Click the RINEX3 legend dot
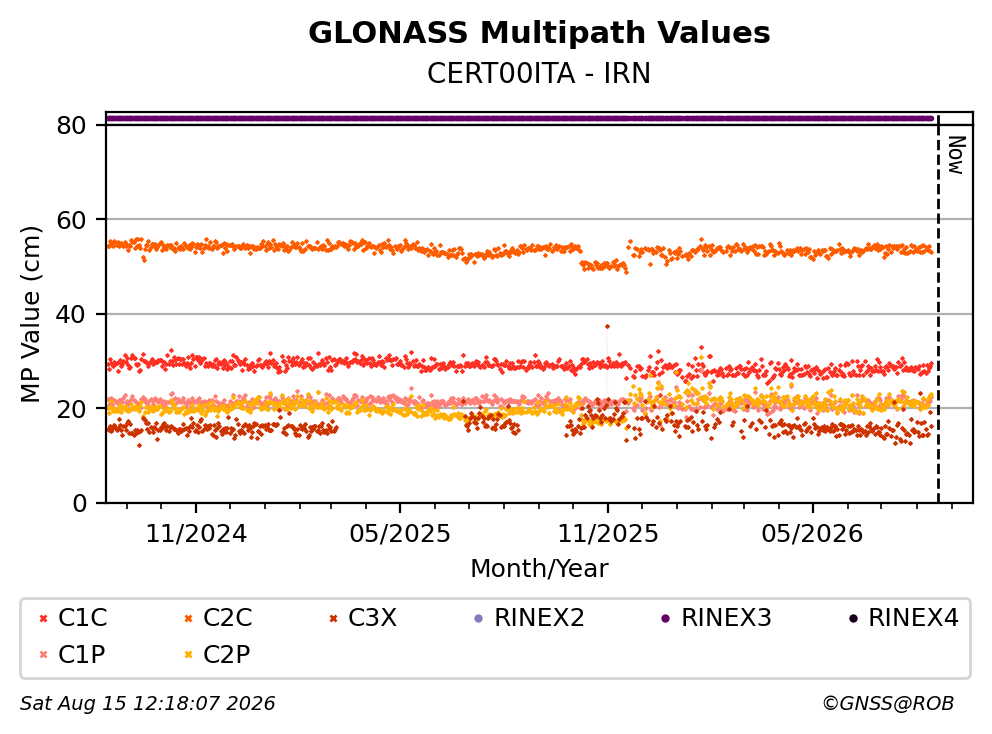 (x=666, y=618)
